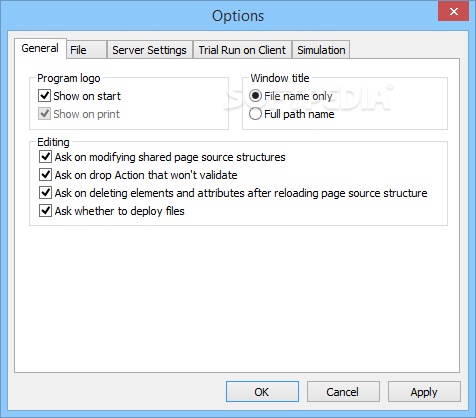The image size is (476, 418).
Task: Open the Server Settings tab
Action: tap(150, 50)
